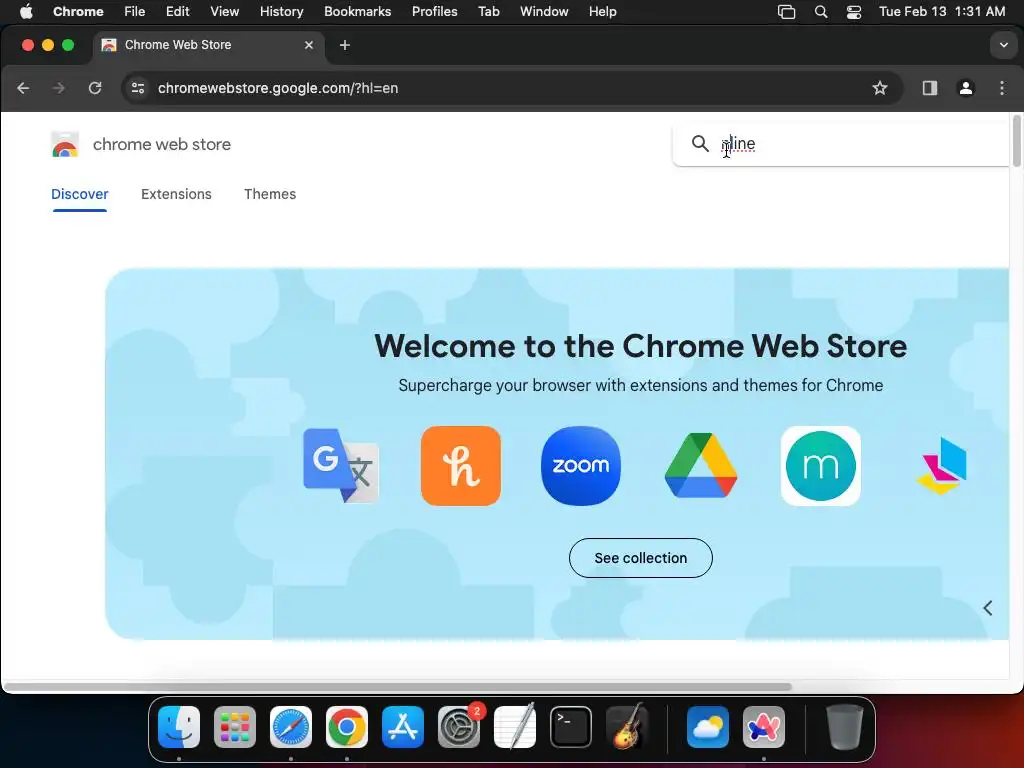Click the search magnifier icon in store
The width and height of the screenshot is (1024, 768).
700,144
